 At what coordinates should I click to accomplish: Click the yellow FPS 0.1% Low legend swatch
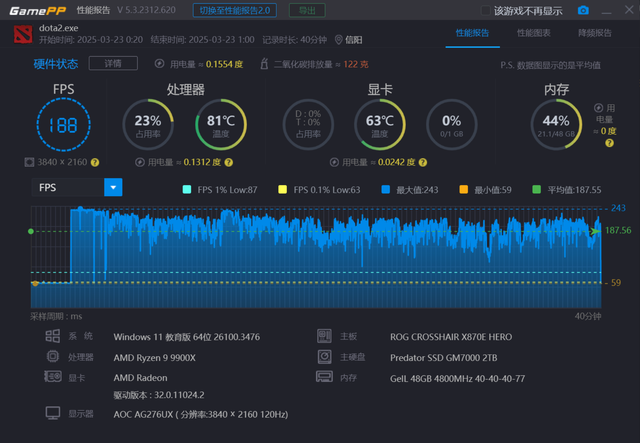282,189
